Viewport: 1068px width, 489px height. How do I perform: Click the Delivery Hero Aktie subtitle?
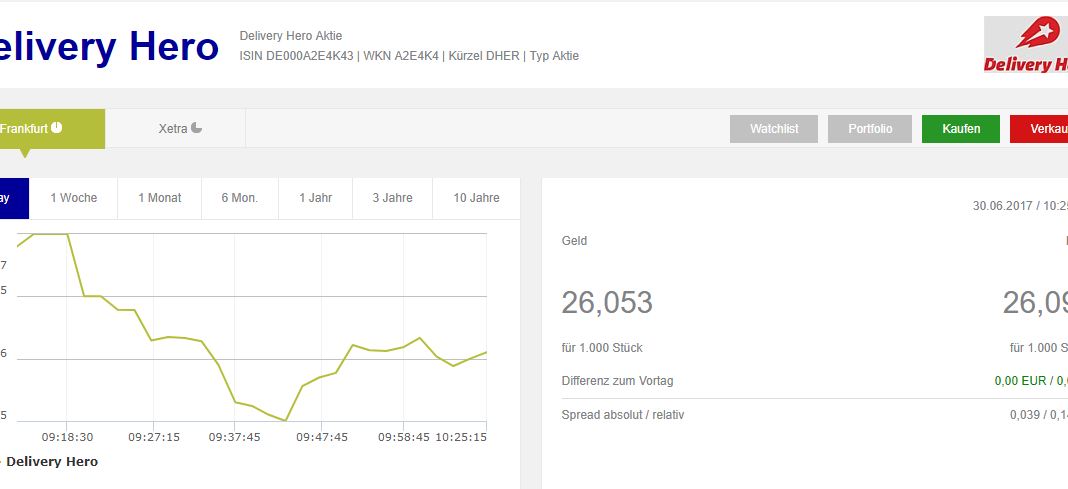[x=291, y=35]
